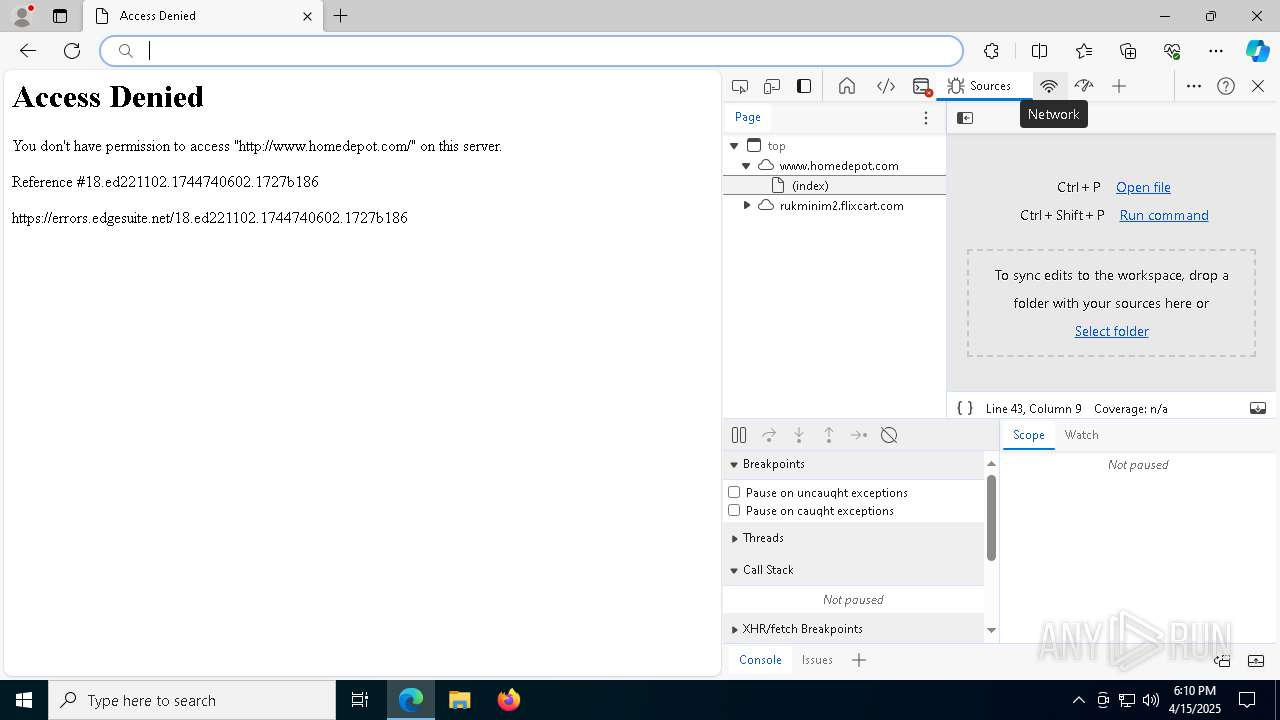Open Edge Settings and more menu
Image resolution: width=1280 pixels, height=720 pixels.
[1216, 51]
